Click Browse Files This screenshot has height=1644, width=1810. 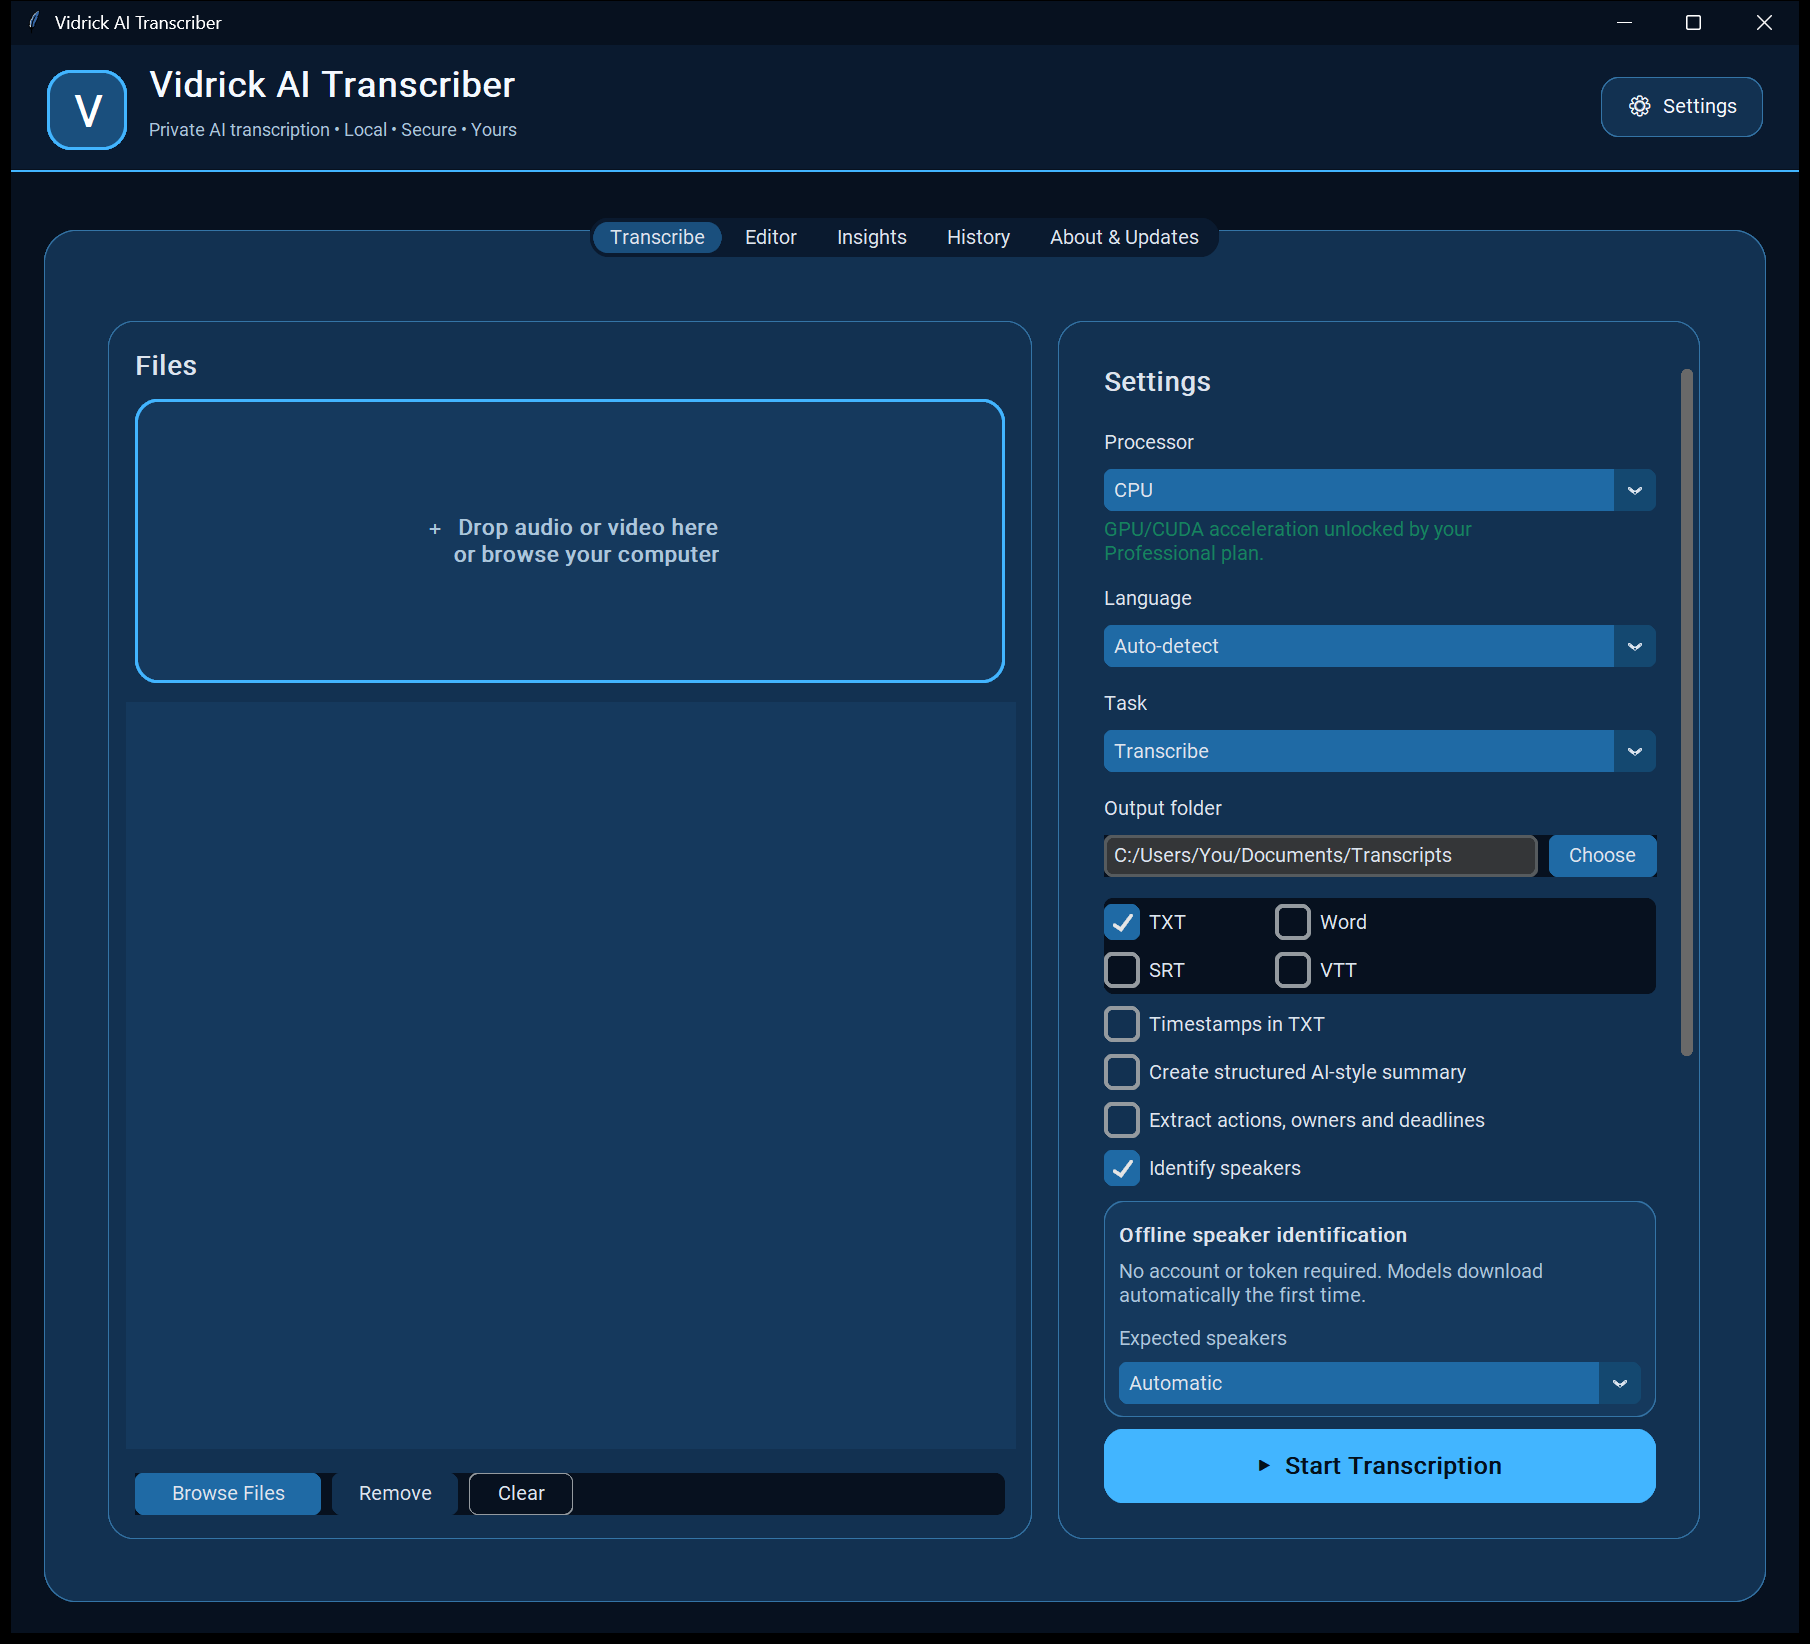click(x=228, y=1494)
